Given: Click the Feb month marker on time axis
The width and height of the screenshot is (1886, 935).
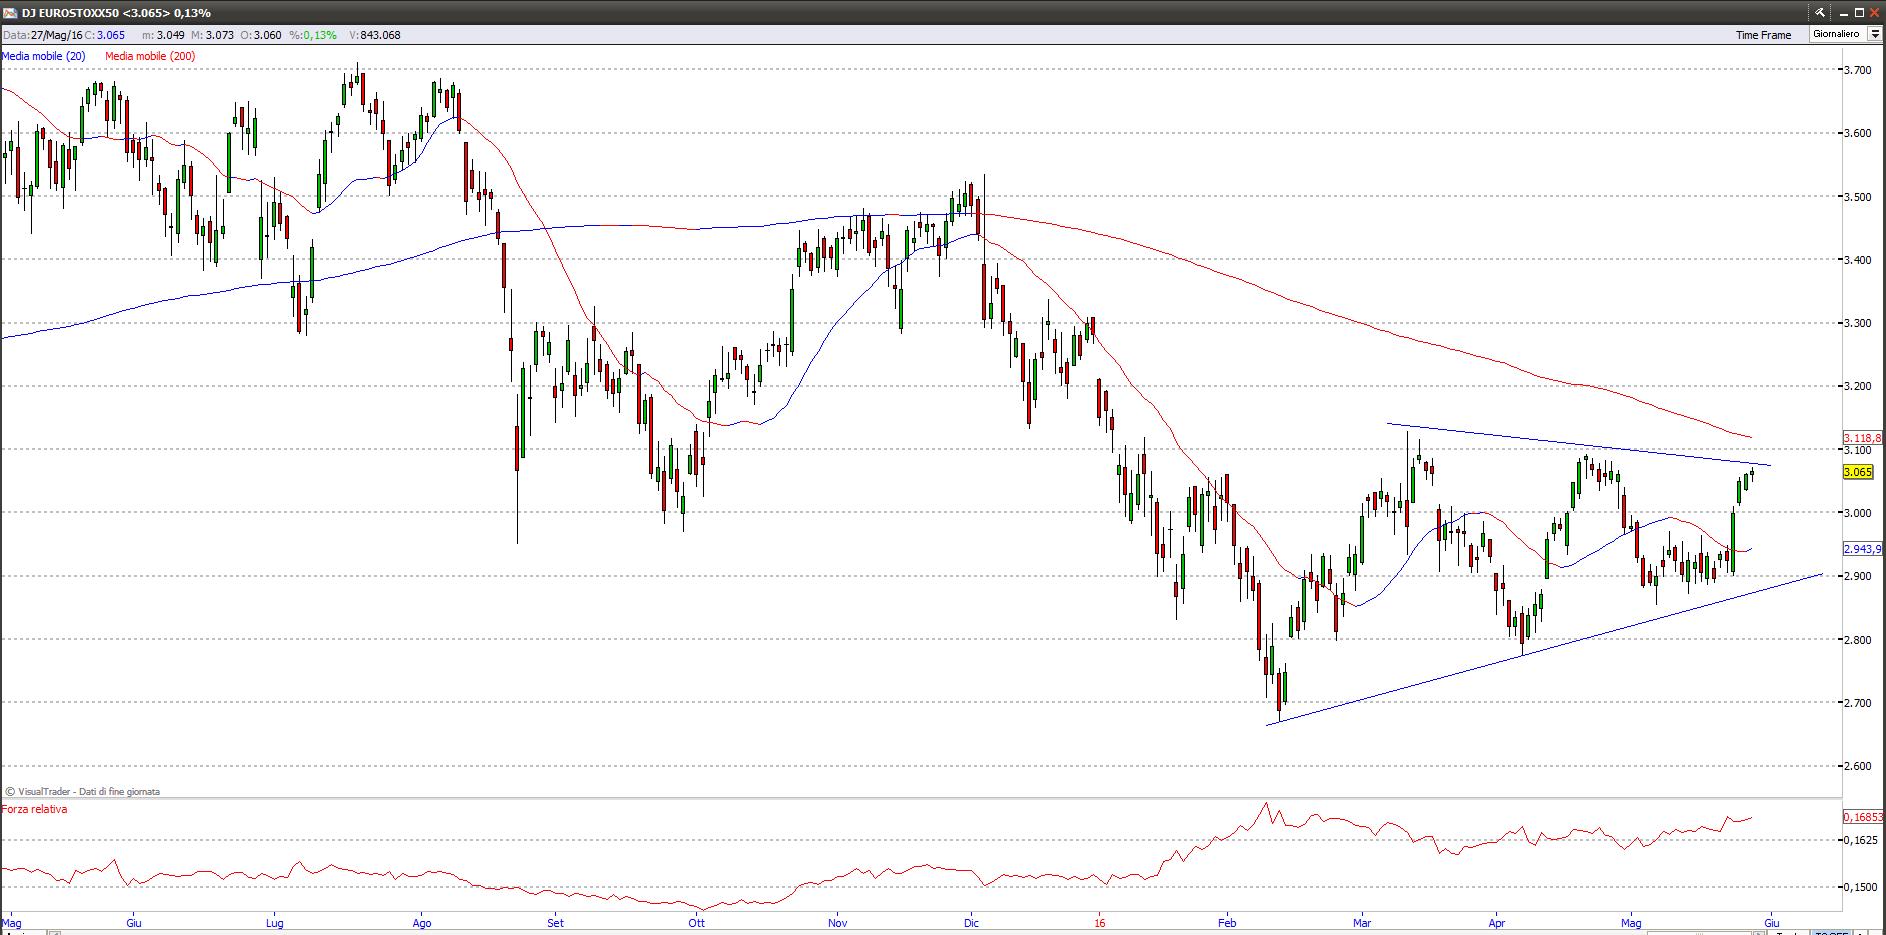Looking at the screenshot, I should 1227,923.
